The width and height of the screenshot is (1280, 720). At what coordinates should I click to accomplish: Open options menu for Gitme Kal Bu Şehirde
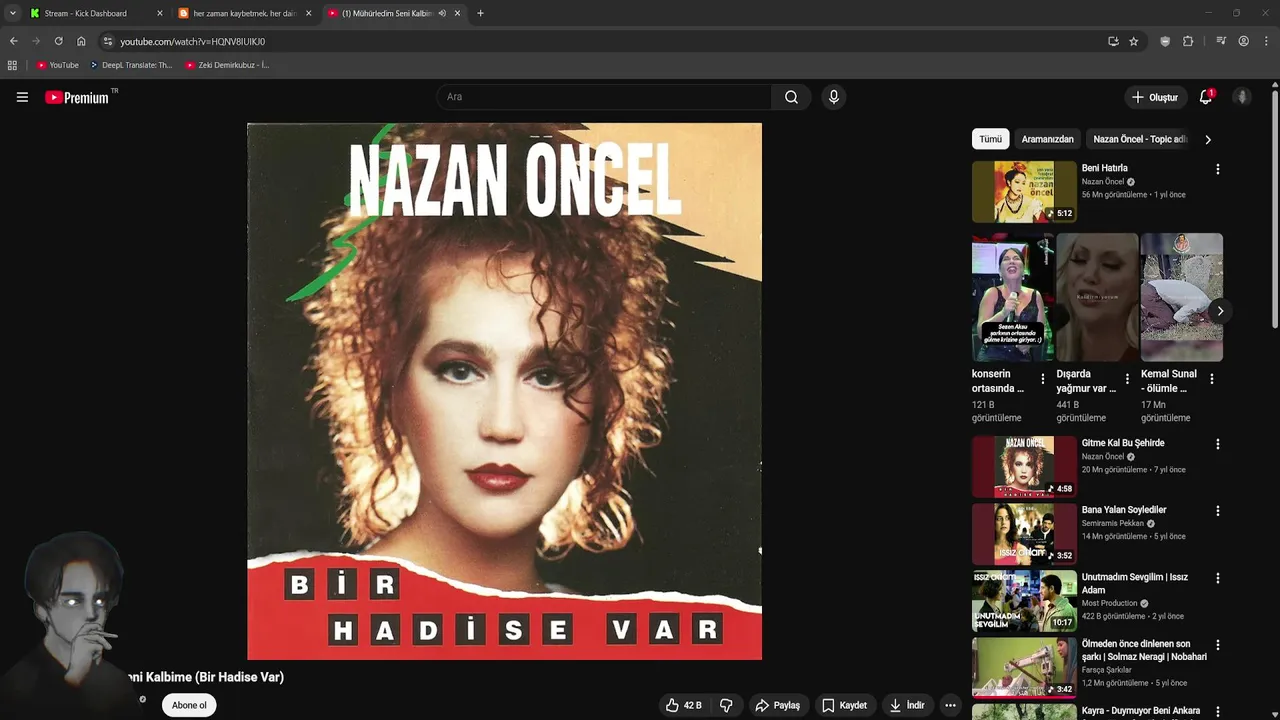point(1217,444)
